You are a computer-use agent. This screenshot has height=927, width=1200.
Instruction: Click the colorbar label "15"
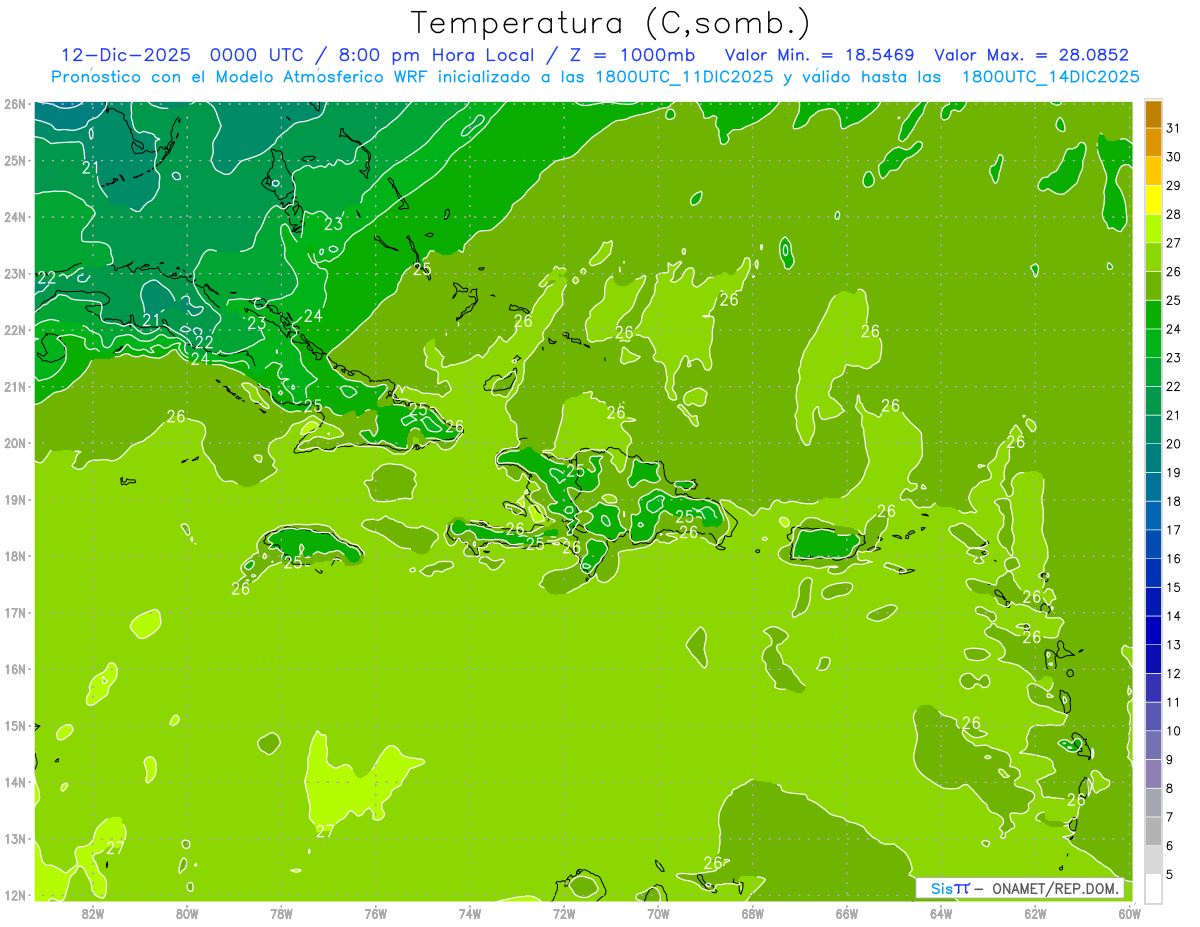pyautogui.click(x=1173, y=587)
